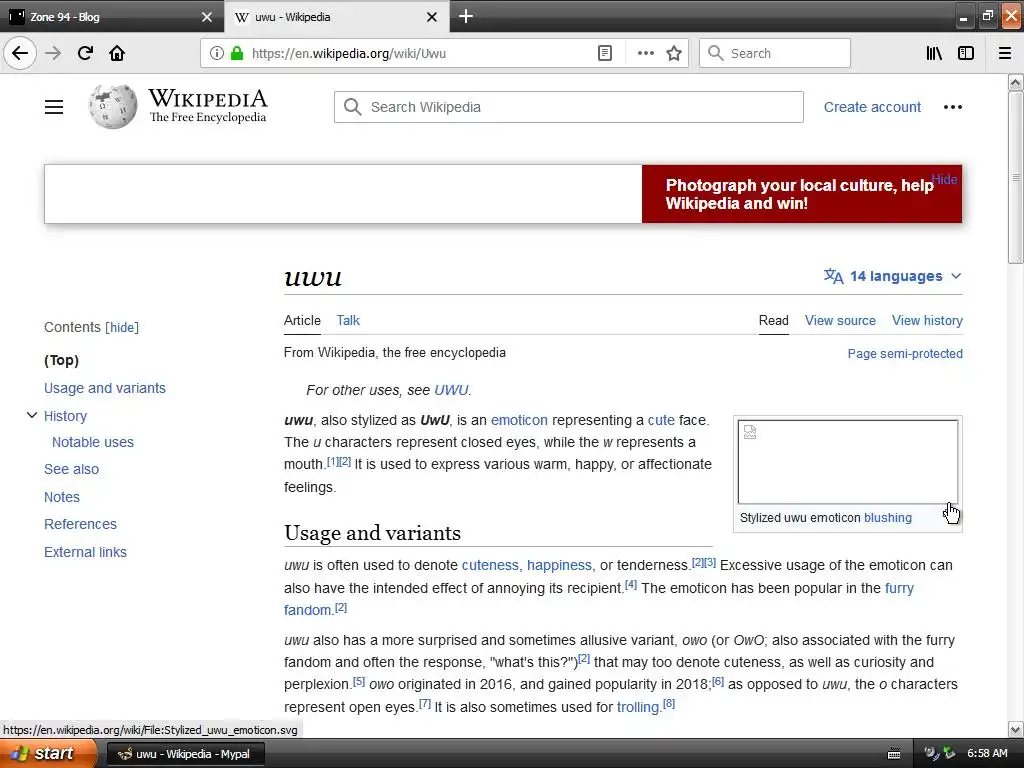The width and height of the screenshot is (1024, 768).
Task: Close the uwu - Wikipedia tab
Action: (x=432, y=17)
